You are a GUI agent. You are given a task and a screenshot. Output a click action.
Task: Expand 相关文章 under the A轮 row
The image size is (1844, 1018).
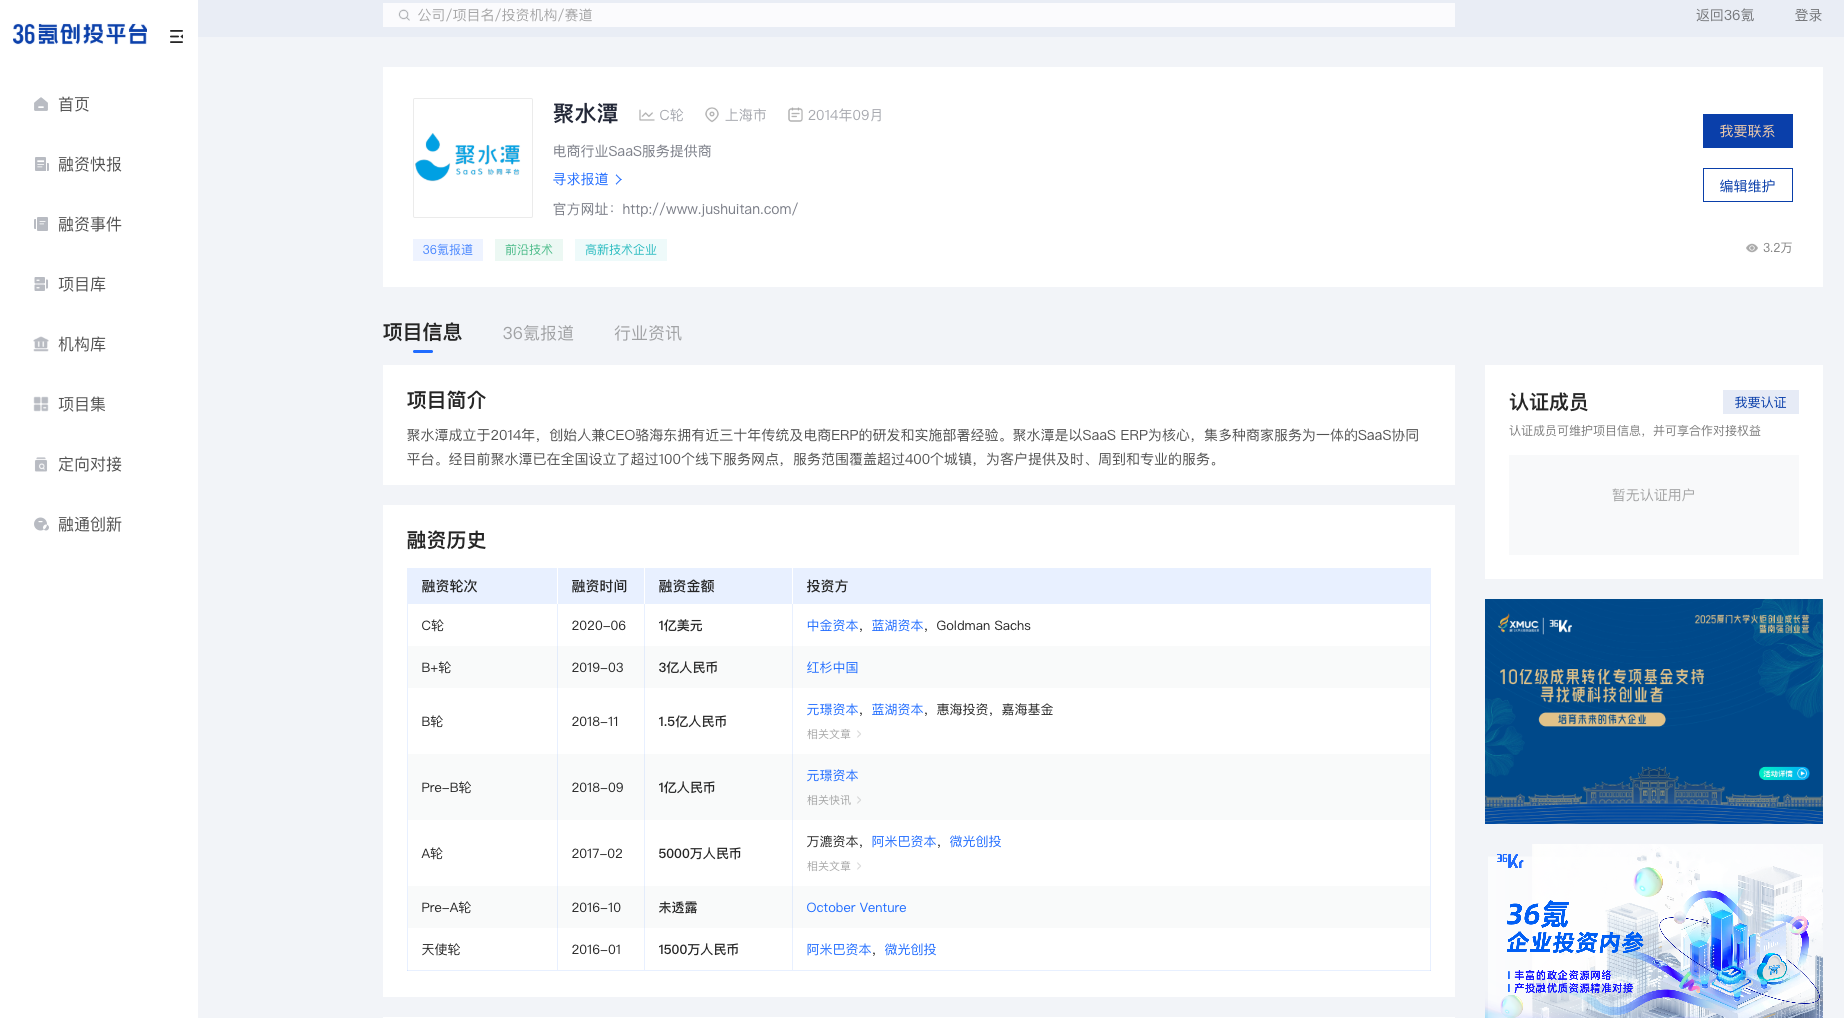834,866
